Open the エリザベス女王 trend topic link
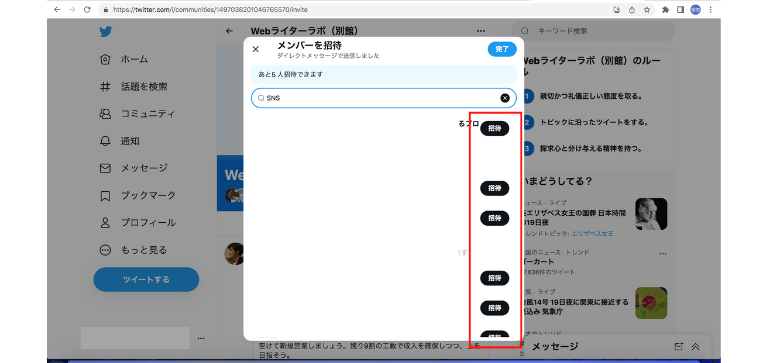 point(592,234)
